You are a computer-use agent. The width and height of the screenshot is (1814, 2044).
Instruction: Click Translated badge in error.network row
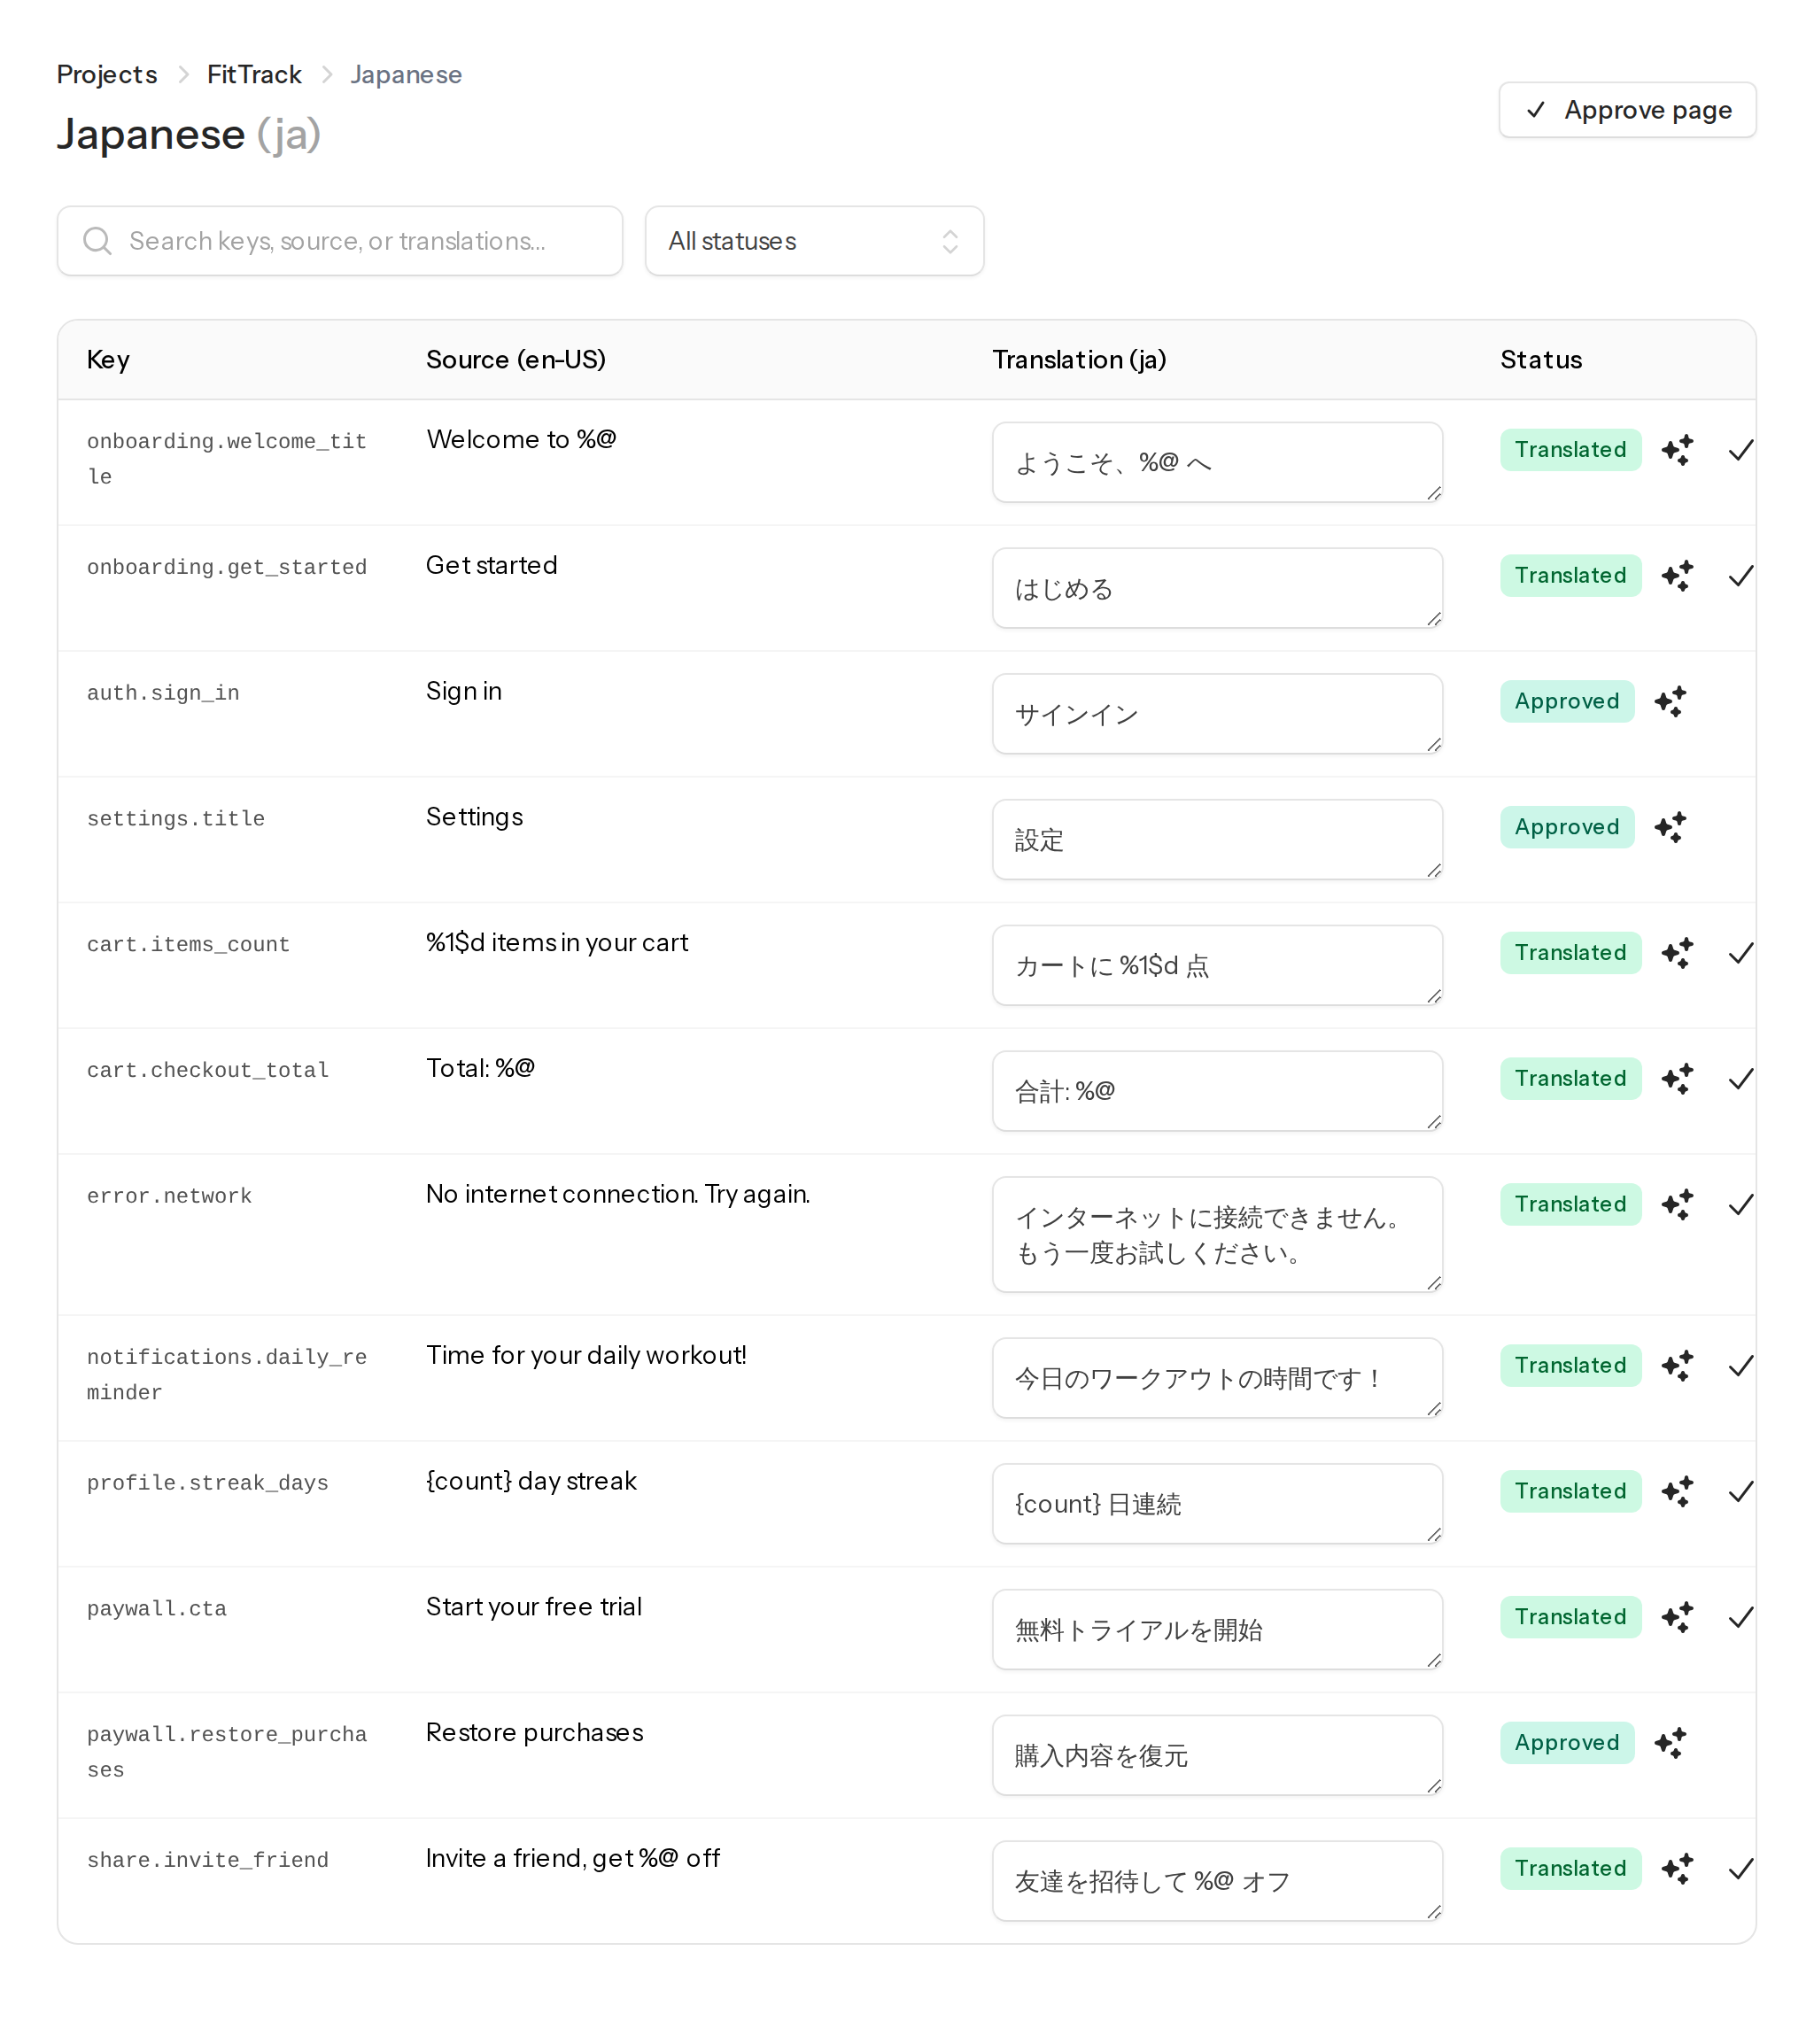click(x=1570, y=1205)
